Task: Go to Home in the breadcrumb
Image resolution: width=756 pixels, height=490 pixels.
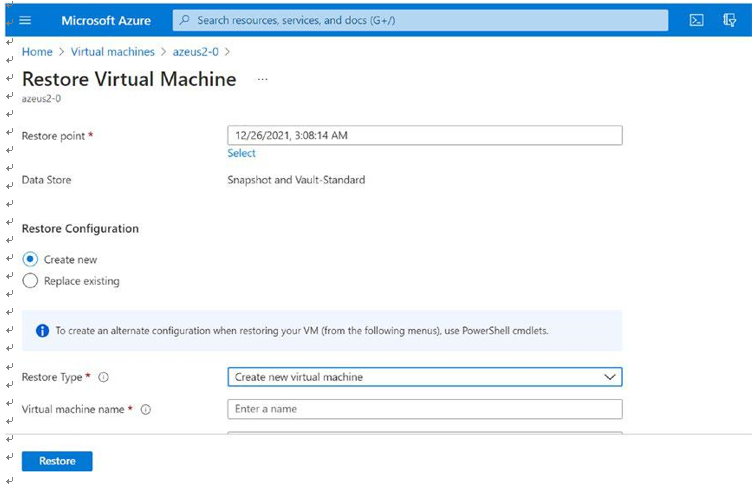Action: pyautogui.click(x=37, y=52)
